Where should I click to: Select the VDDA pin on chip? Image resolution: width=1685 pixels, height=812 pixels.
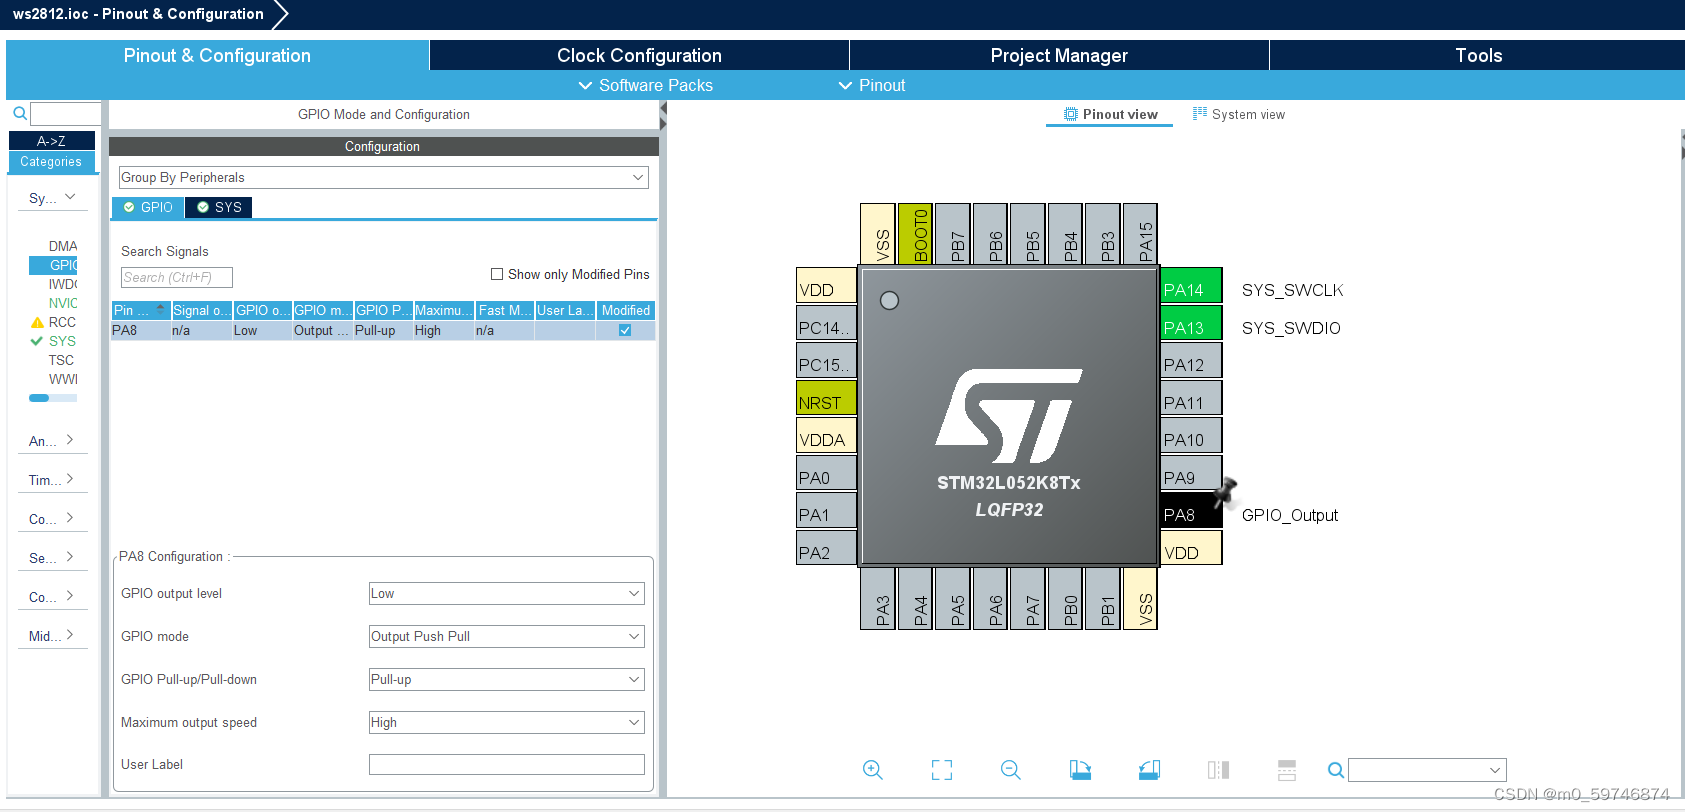(x=827, y=435)
